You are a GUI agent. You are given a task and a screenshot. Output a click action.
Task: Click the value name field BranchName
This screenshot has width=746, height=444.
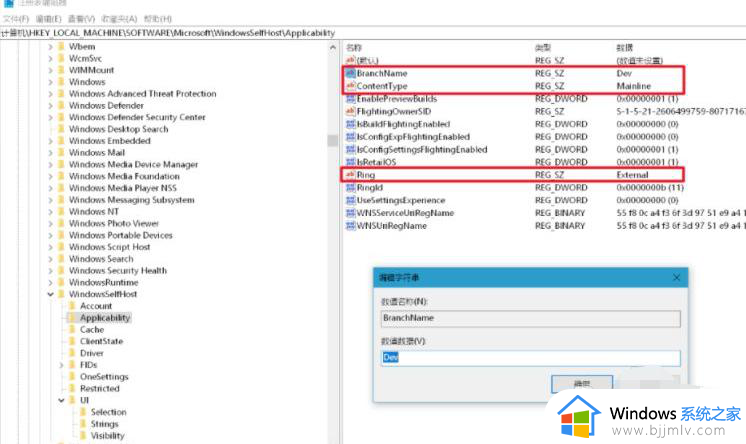click(530, 318)
